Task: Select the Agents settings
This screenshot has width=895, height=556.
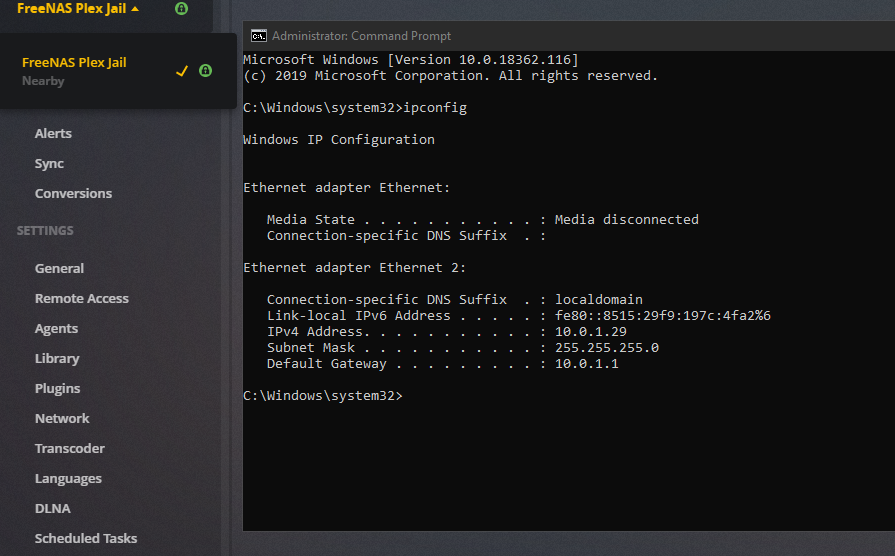Action: 57,329
